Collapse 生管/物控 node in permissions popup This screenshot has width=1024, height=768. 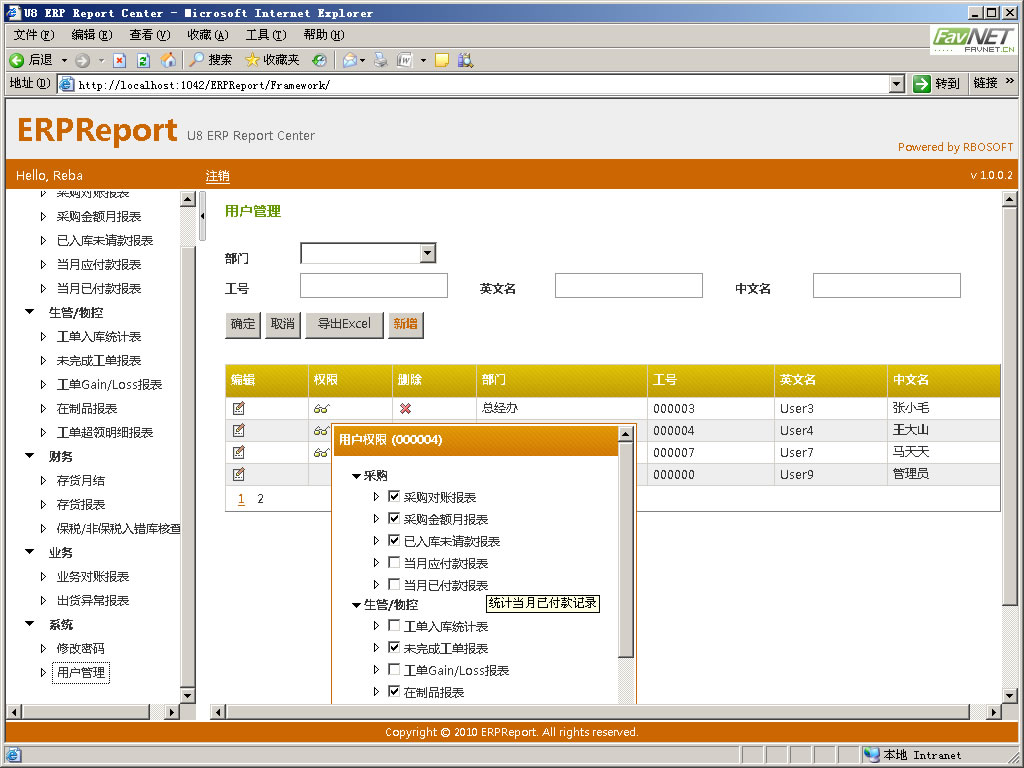(x=357, y=605)
